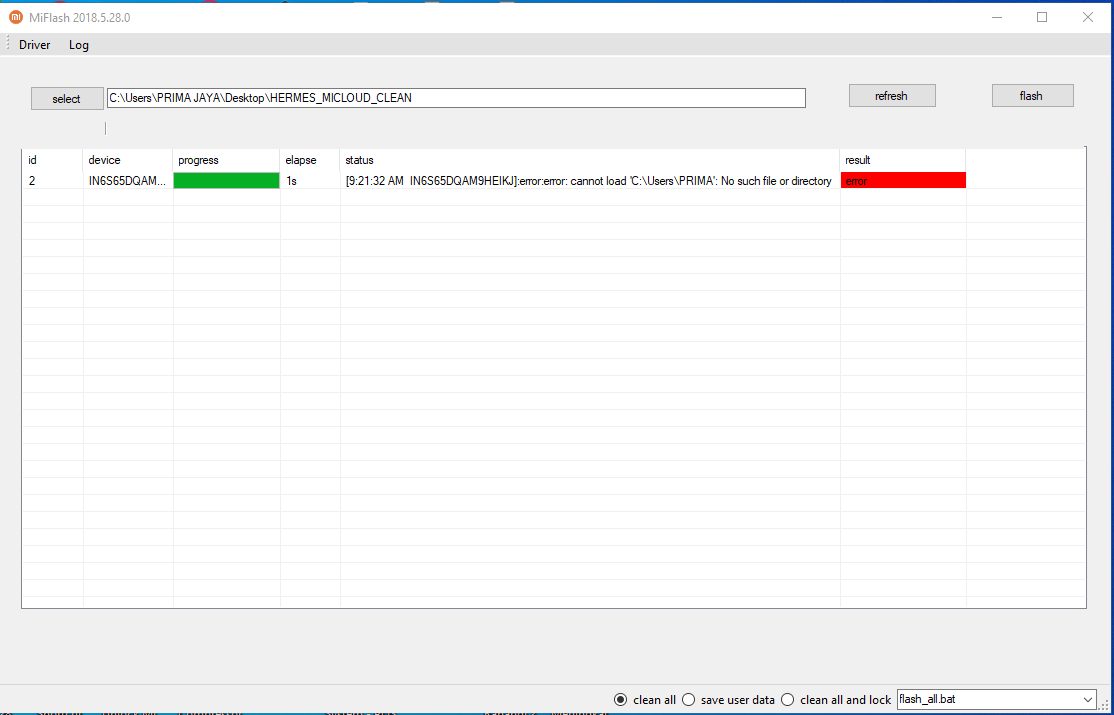Click the device column header
This screenshot has height=715, width=1114.
(x=127, y=160)
